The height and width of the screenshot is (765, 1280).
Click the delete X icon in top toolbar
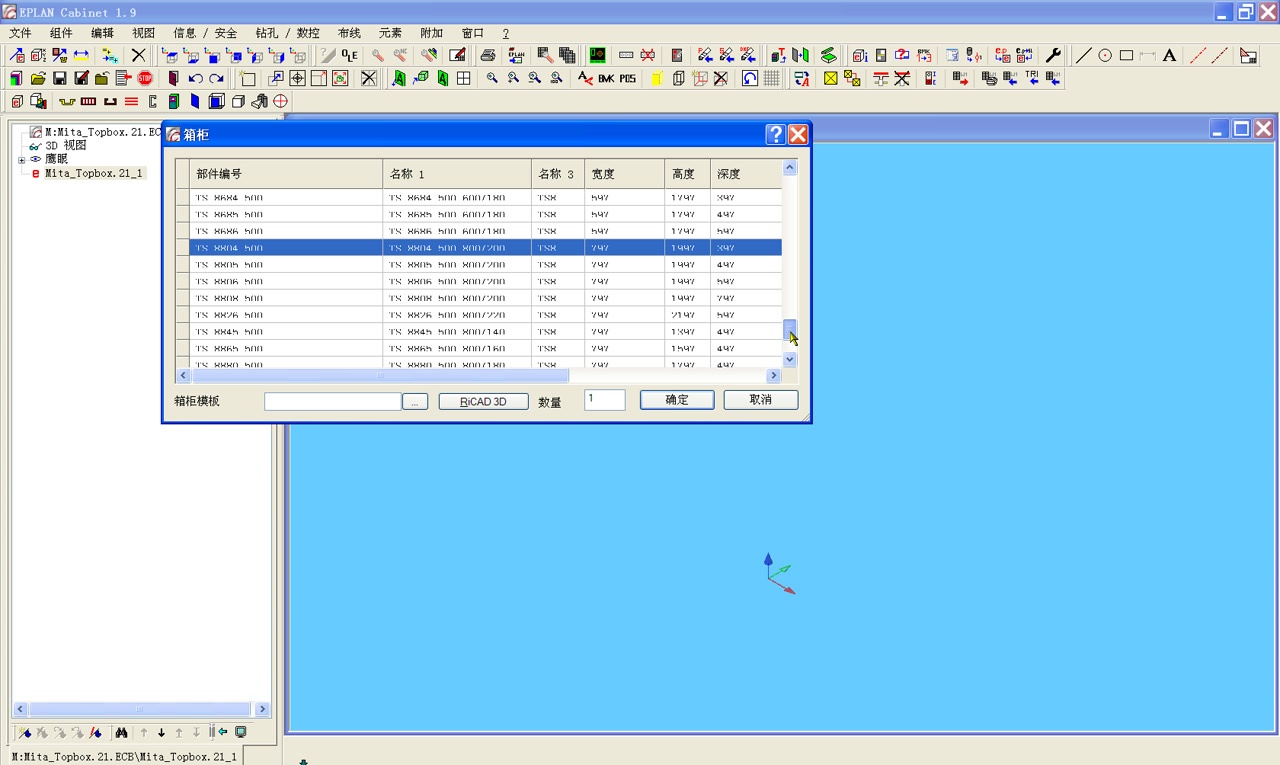tap(138, 56)
